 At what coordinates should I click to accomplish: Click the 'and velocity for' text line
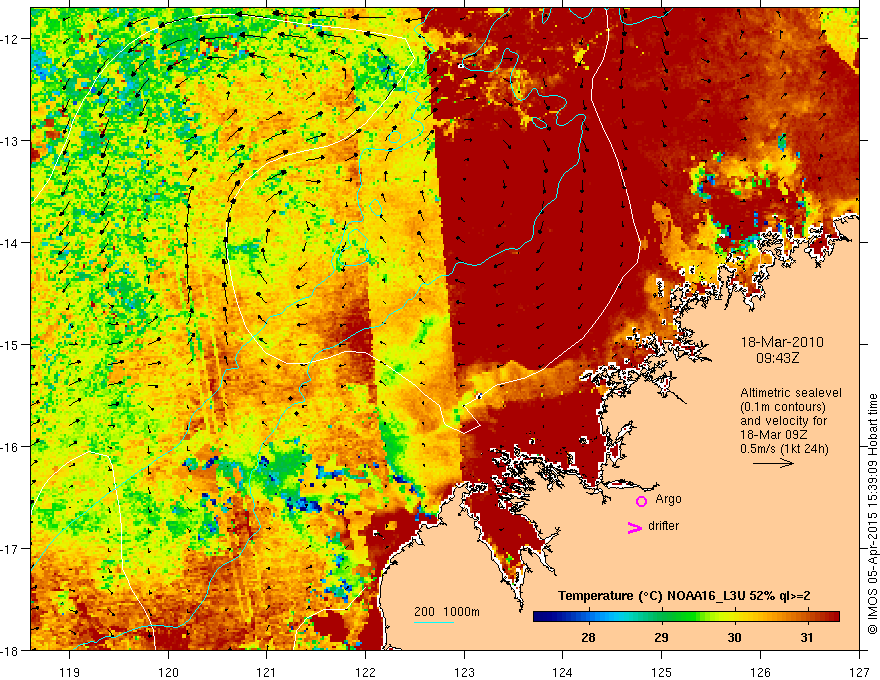click(783, 421)
